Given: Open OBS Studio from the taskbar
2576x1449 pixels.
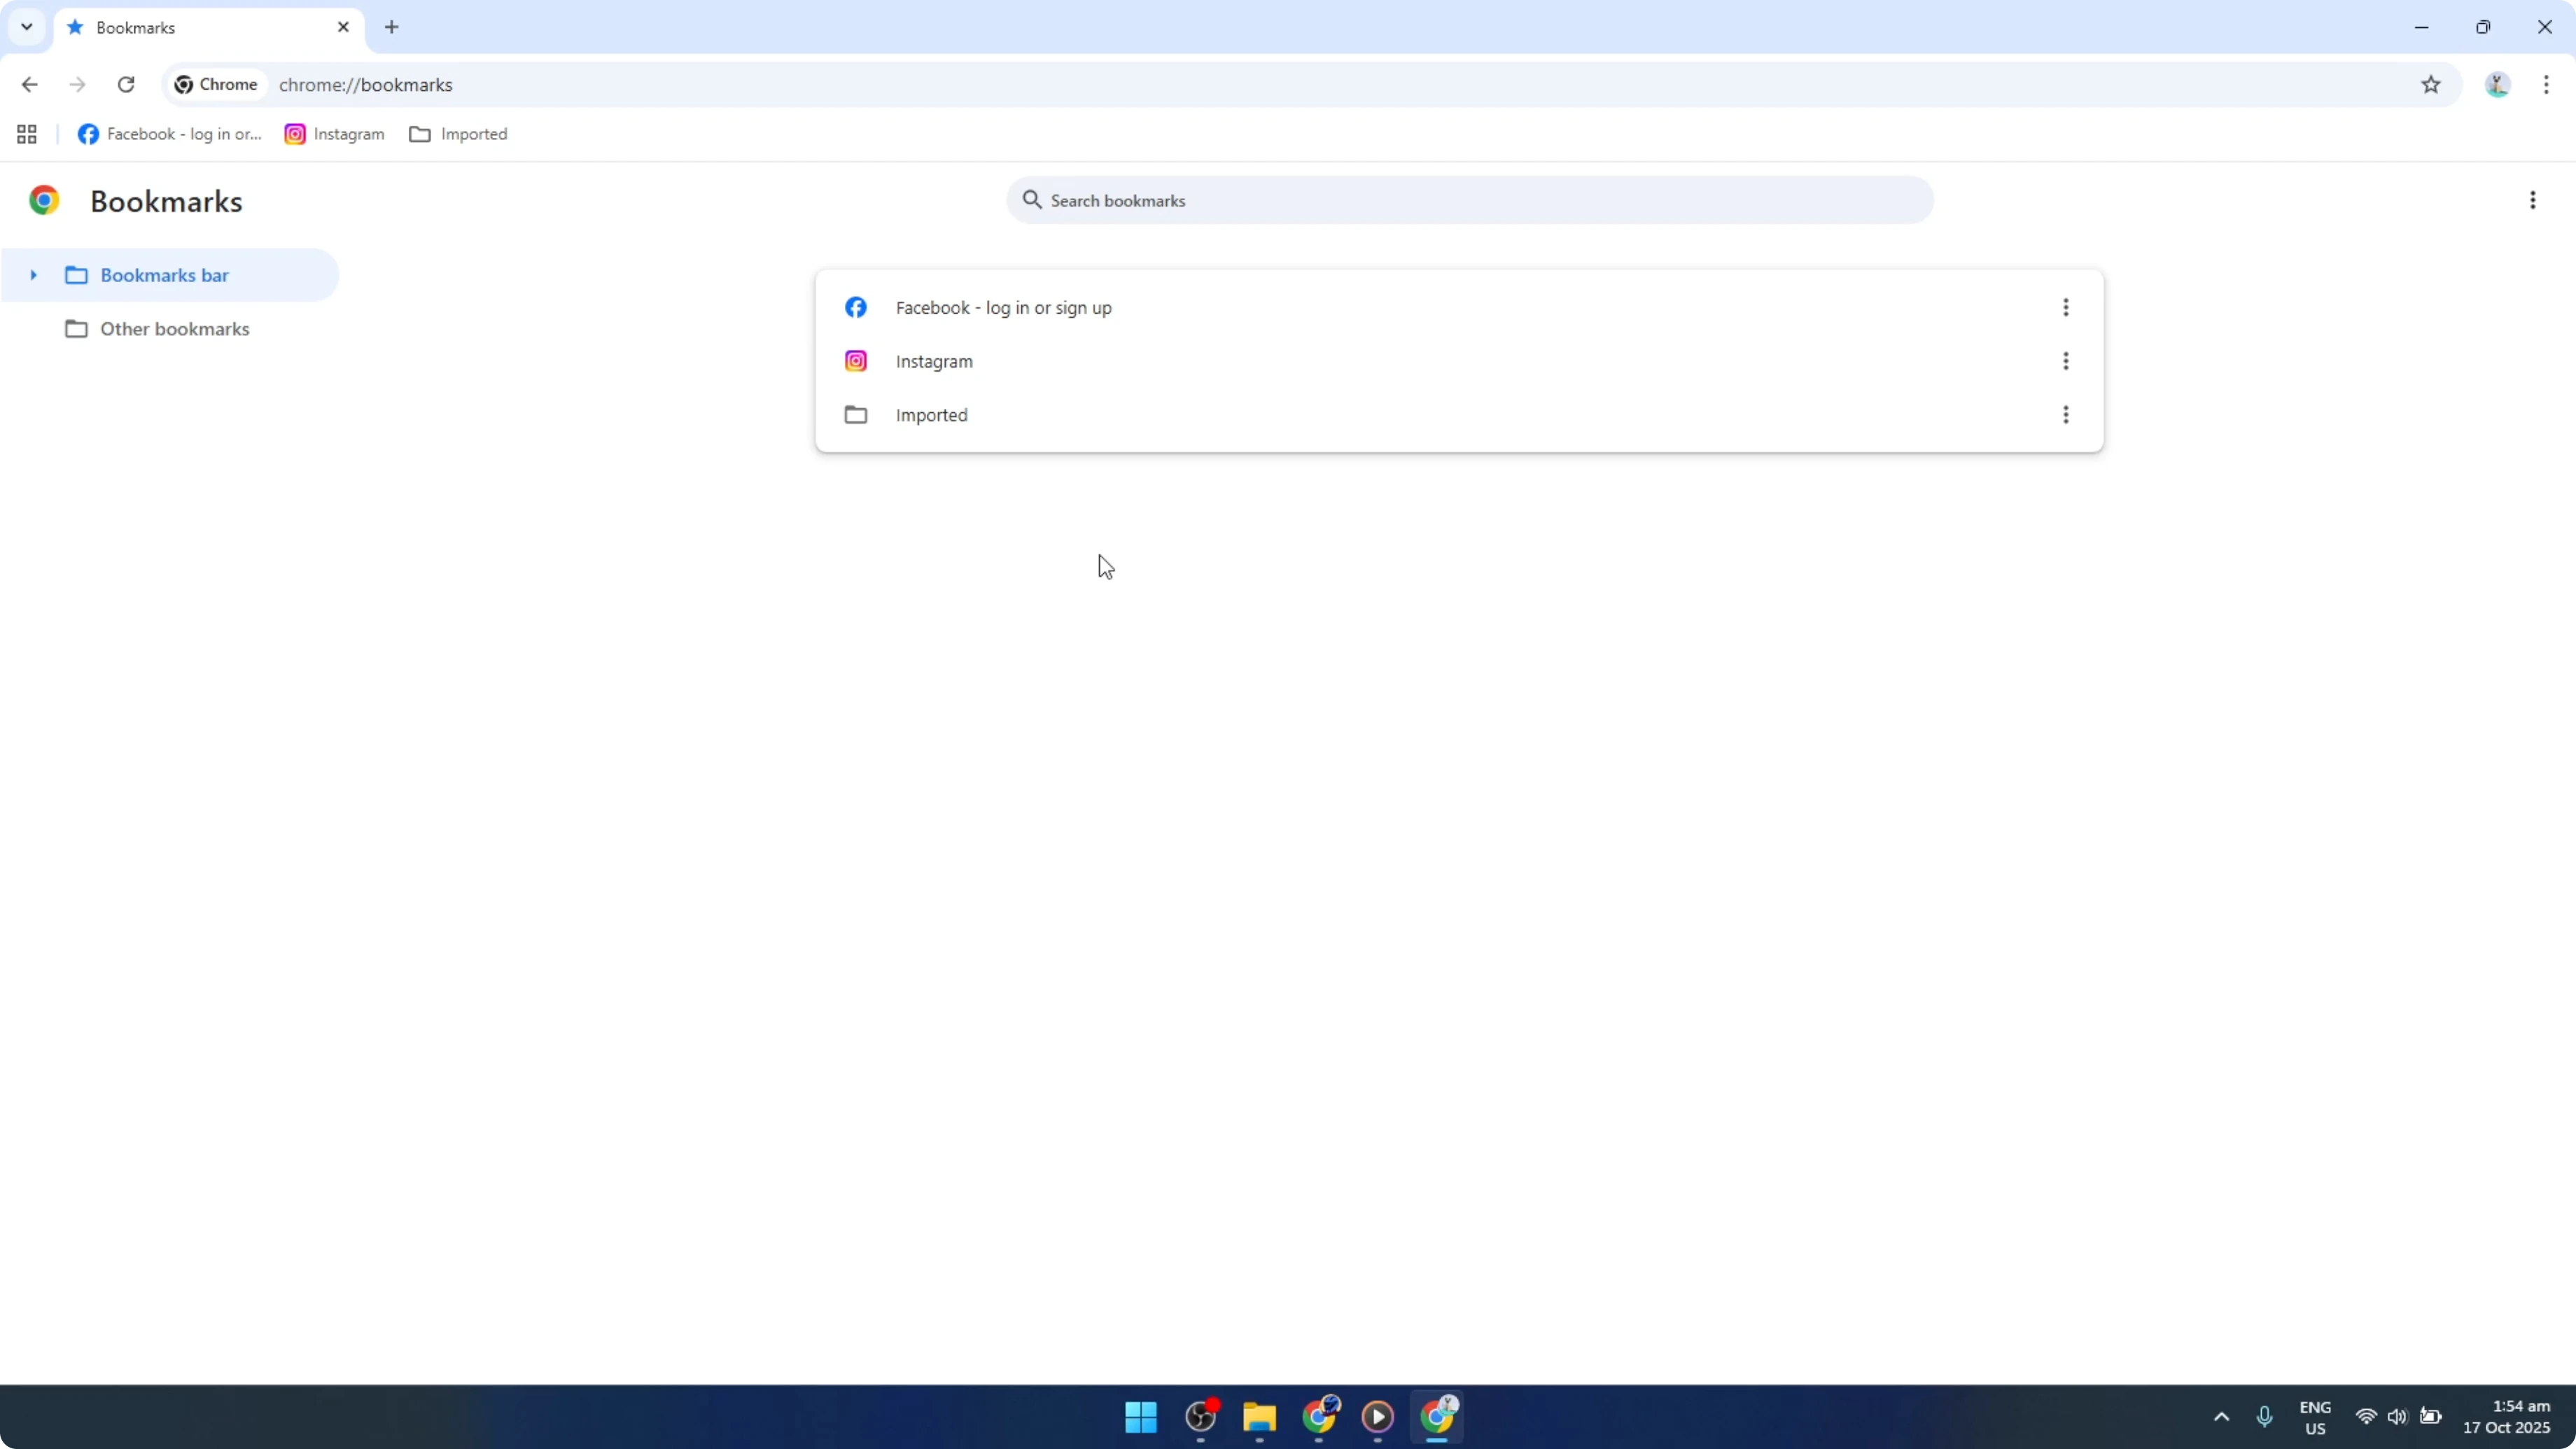Looking at the screenshot, I should 1201,1417.
